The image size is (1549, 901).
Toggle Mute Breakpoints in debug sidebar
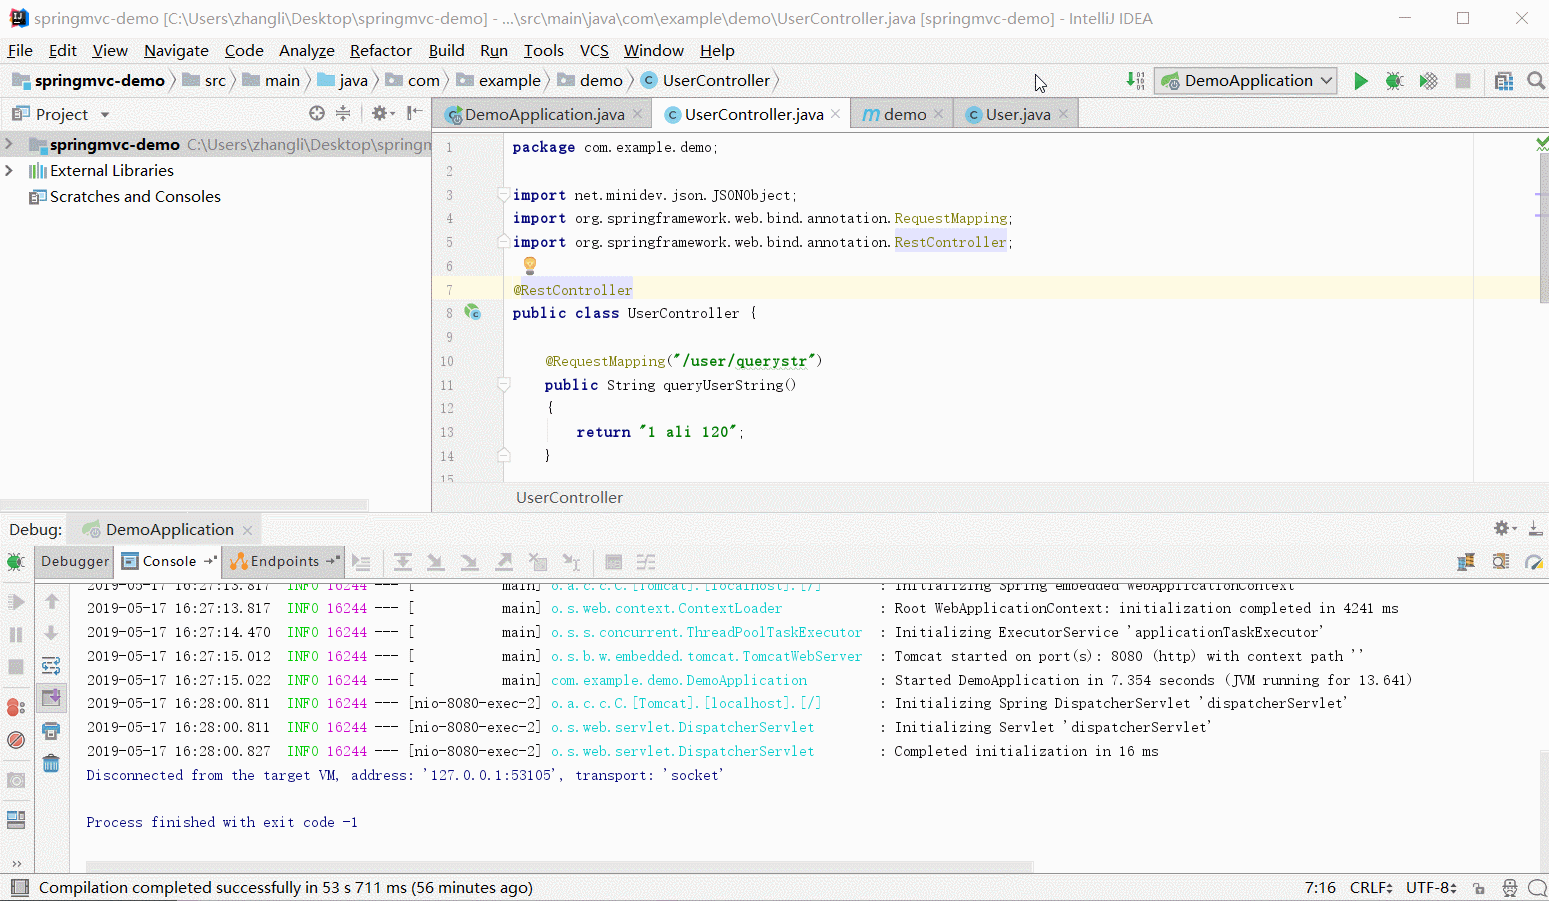coord(16,740)
